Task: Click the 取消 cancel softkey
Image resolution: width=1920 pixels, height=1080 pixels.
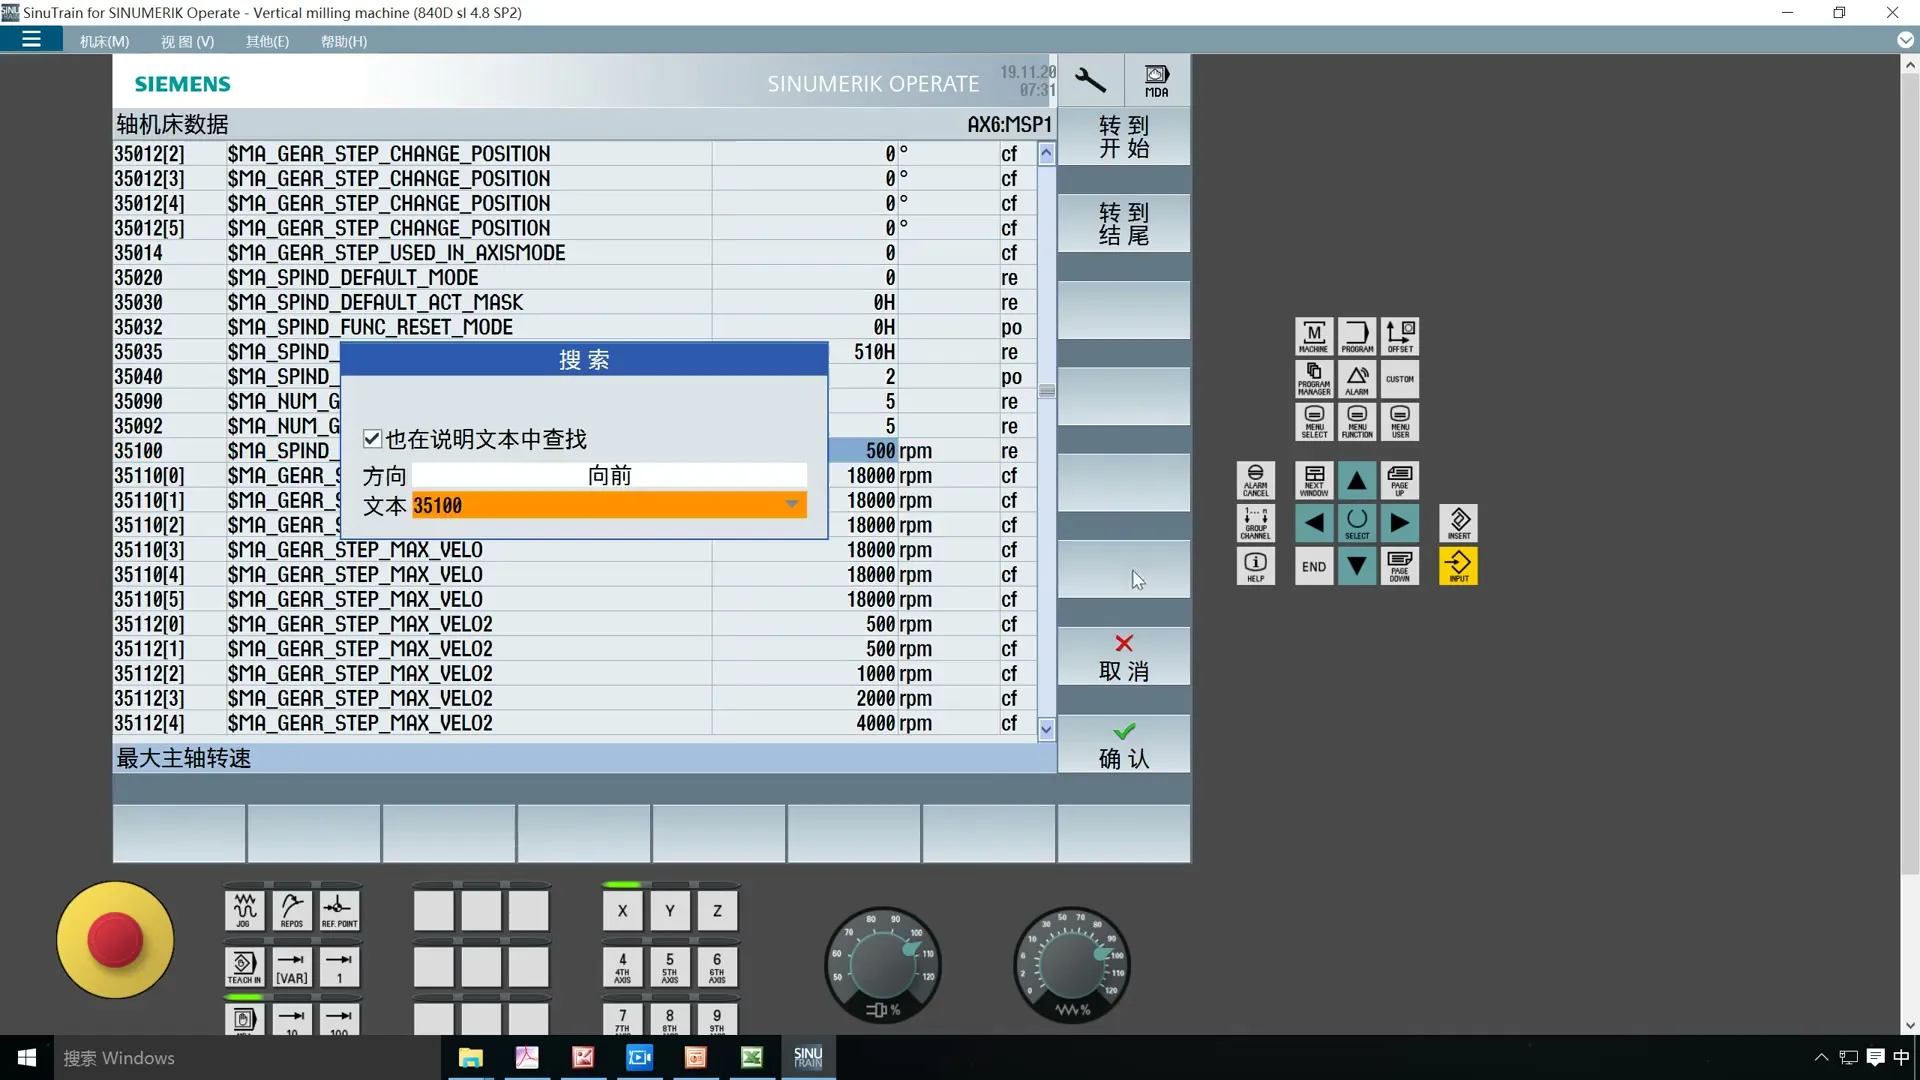Action: tap(1123, 657)
